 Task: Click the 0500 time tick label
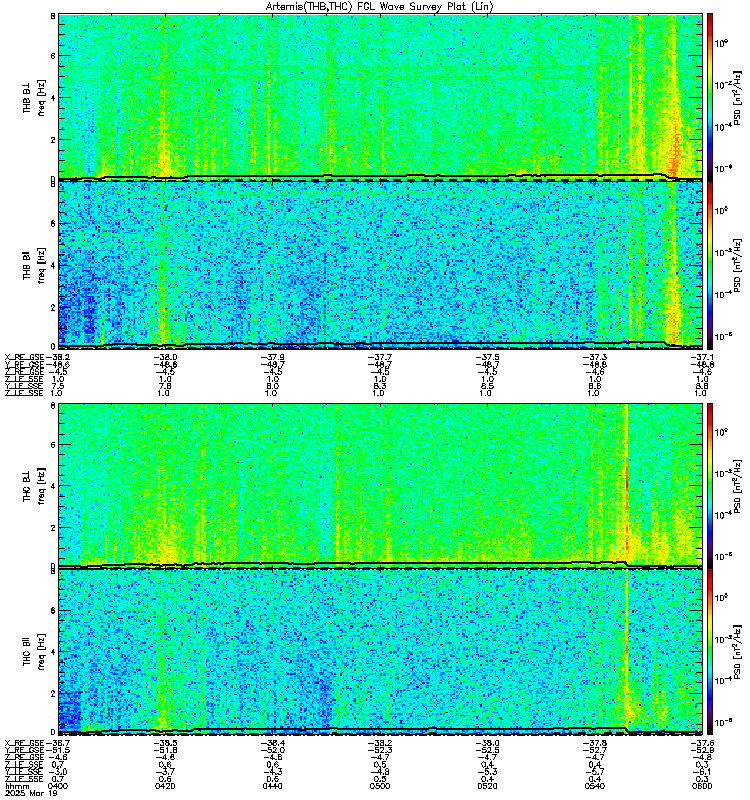coord(380,786)
